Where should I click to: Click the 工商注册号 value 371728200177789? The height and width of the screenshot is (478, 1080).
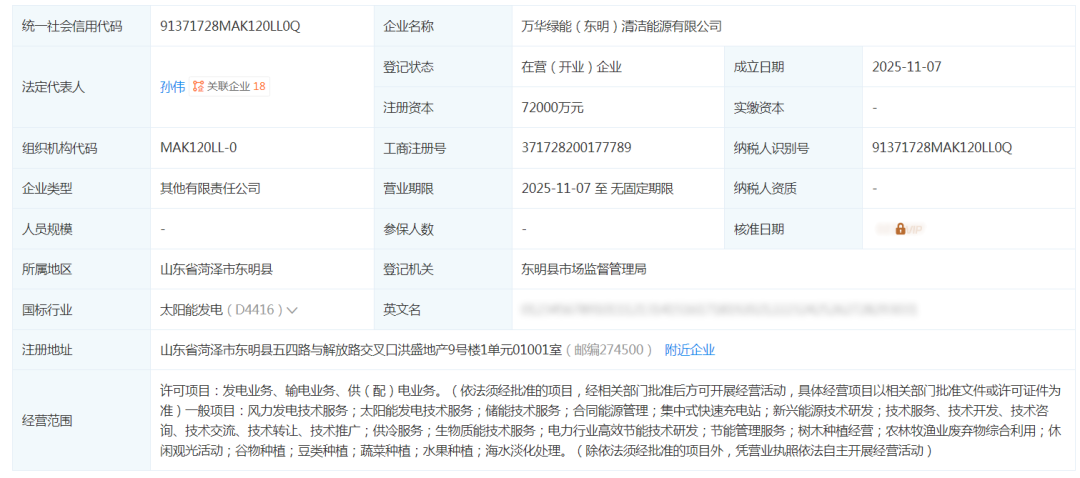(x=576, y=148)
